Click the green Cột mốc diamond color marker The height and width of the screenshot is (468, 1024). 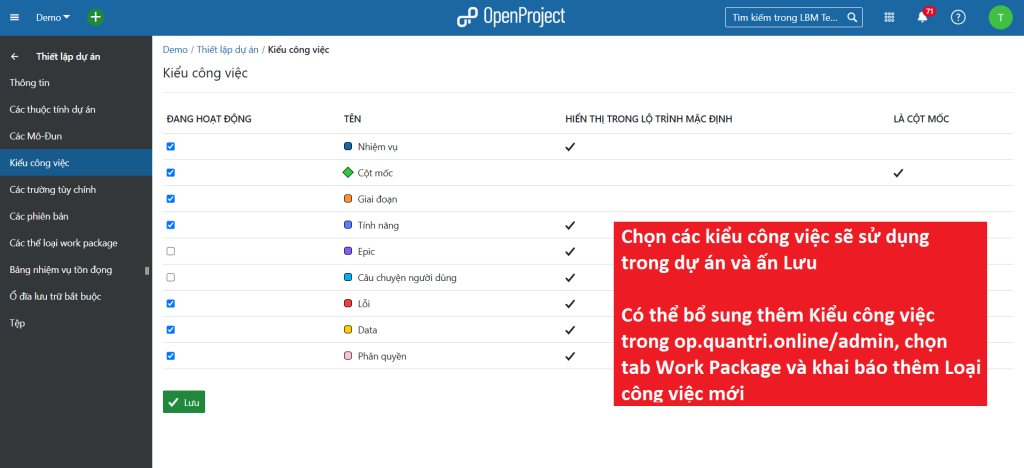tap(348, 173)
